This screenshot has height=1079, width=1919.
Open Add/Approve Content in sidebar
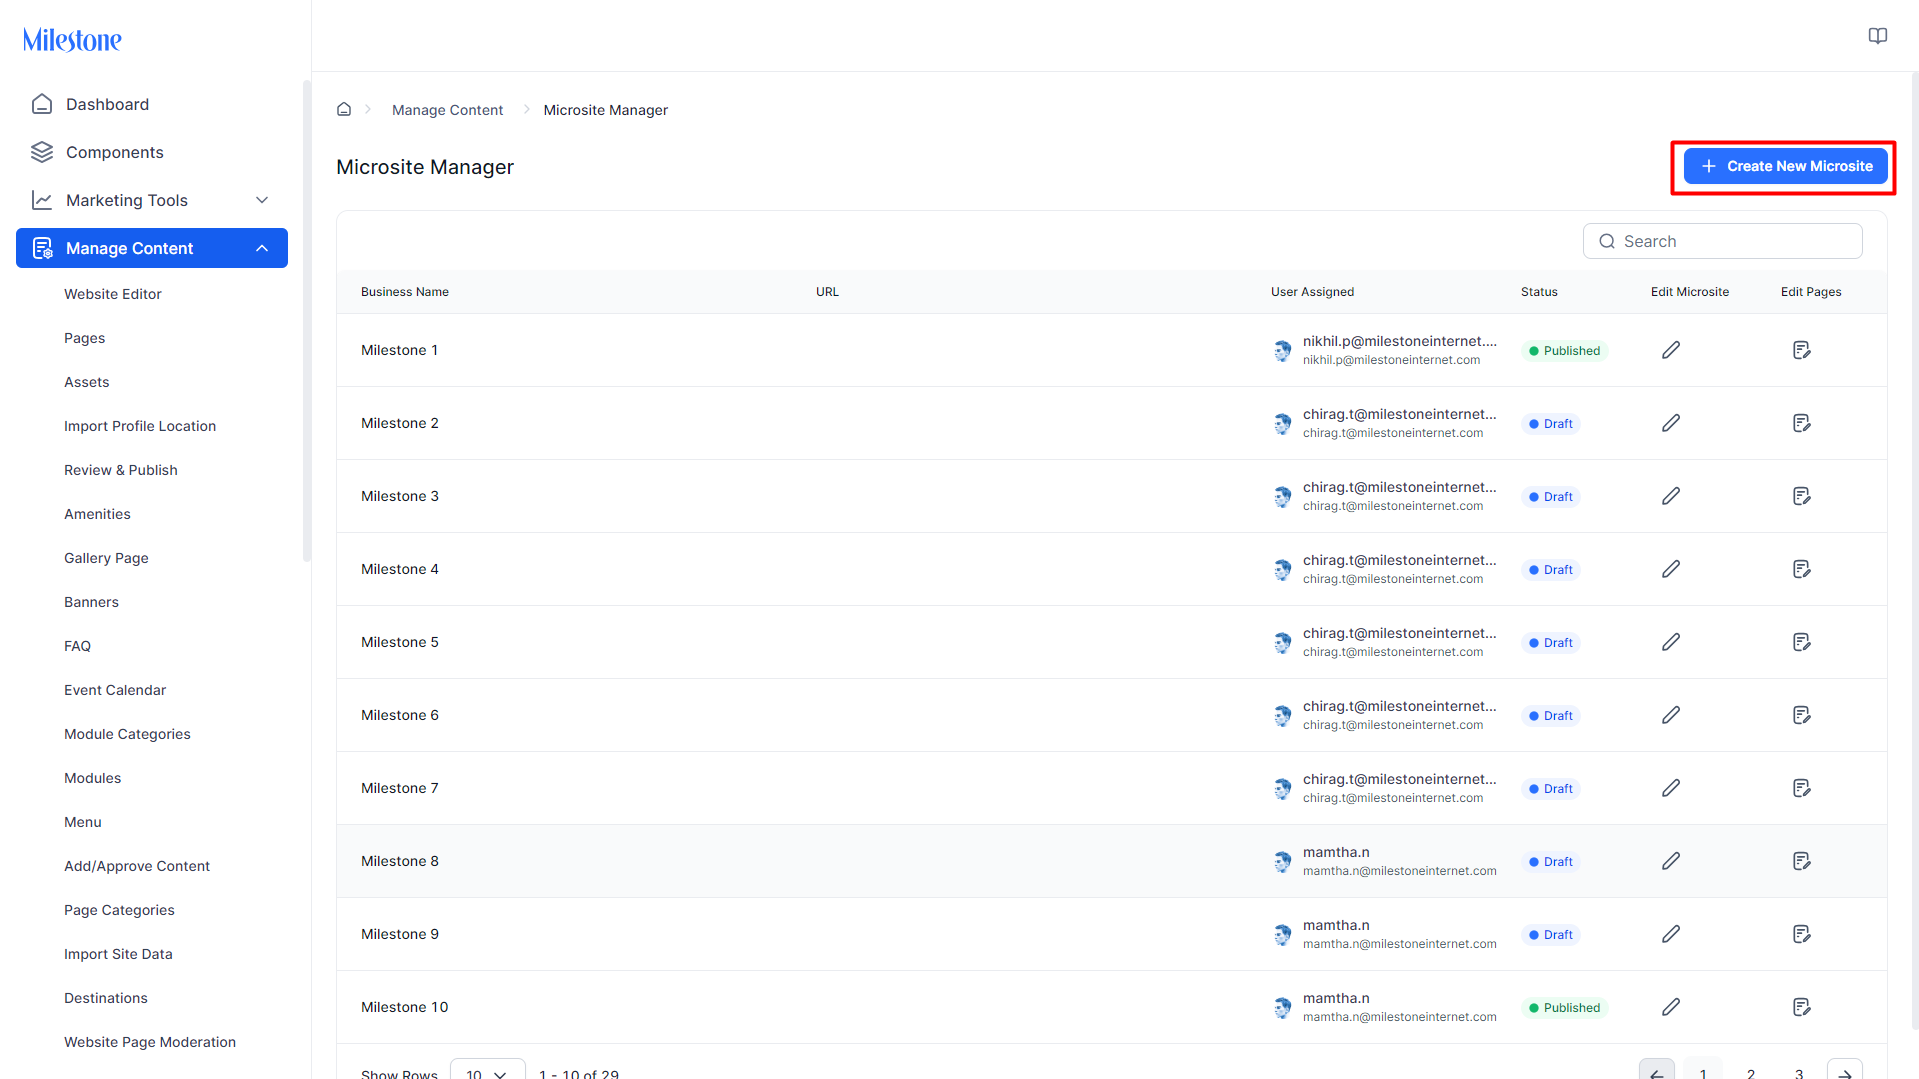pyautogui.click(x=137, y=866)
